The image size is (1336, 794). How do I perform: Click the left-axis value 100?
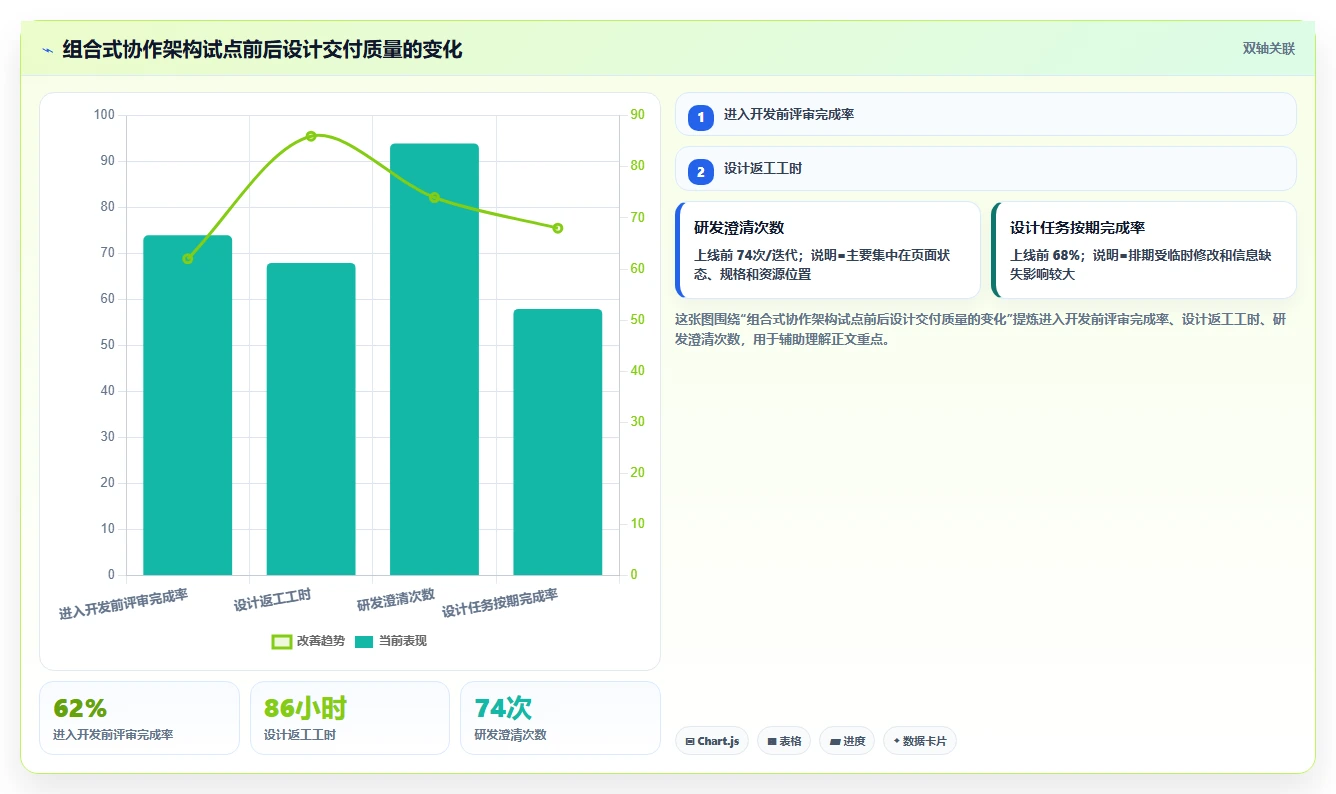click(x=105, y=115)
